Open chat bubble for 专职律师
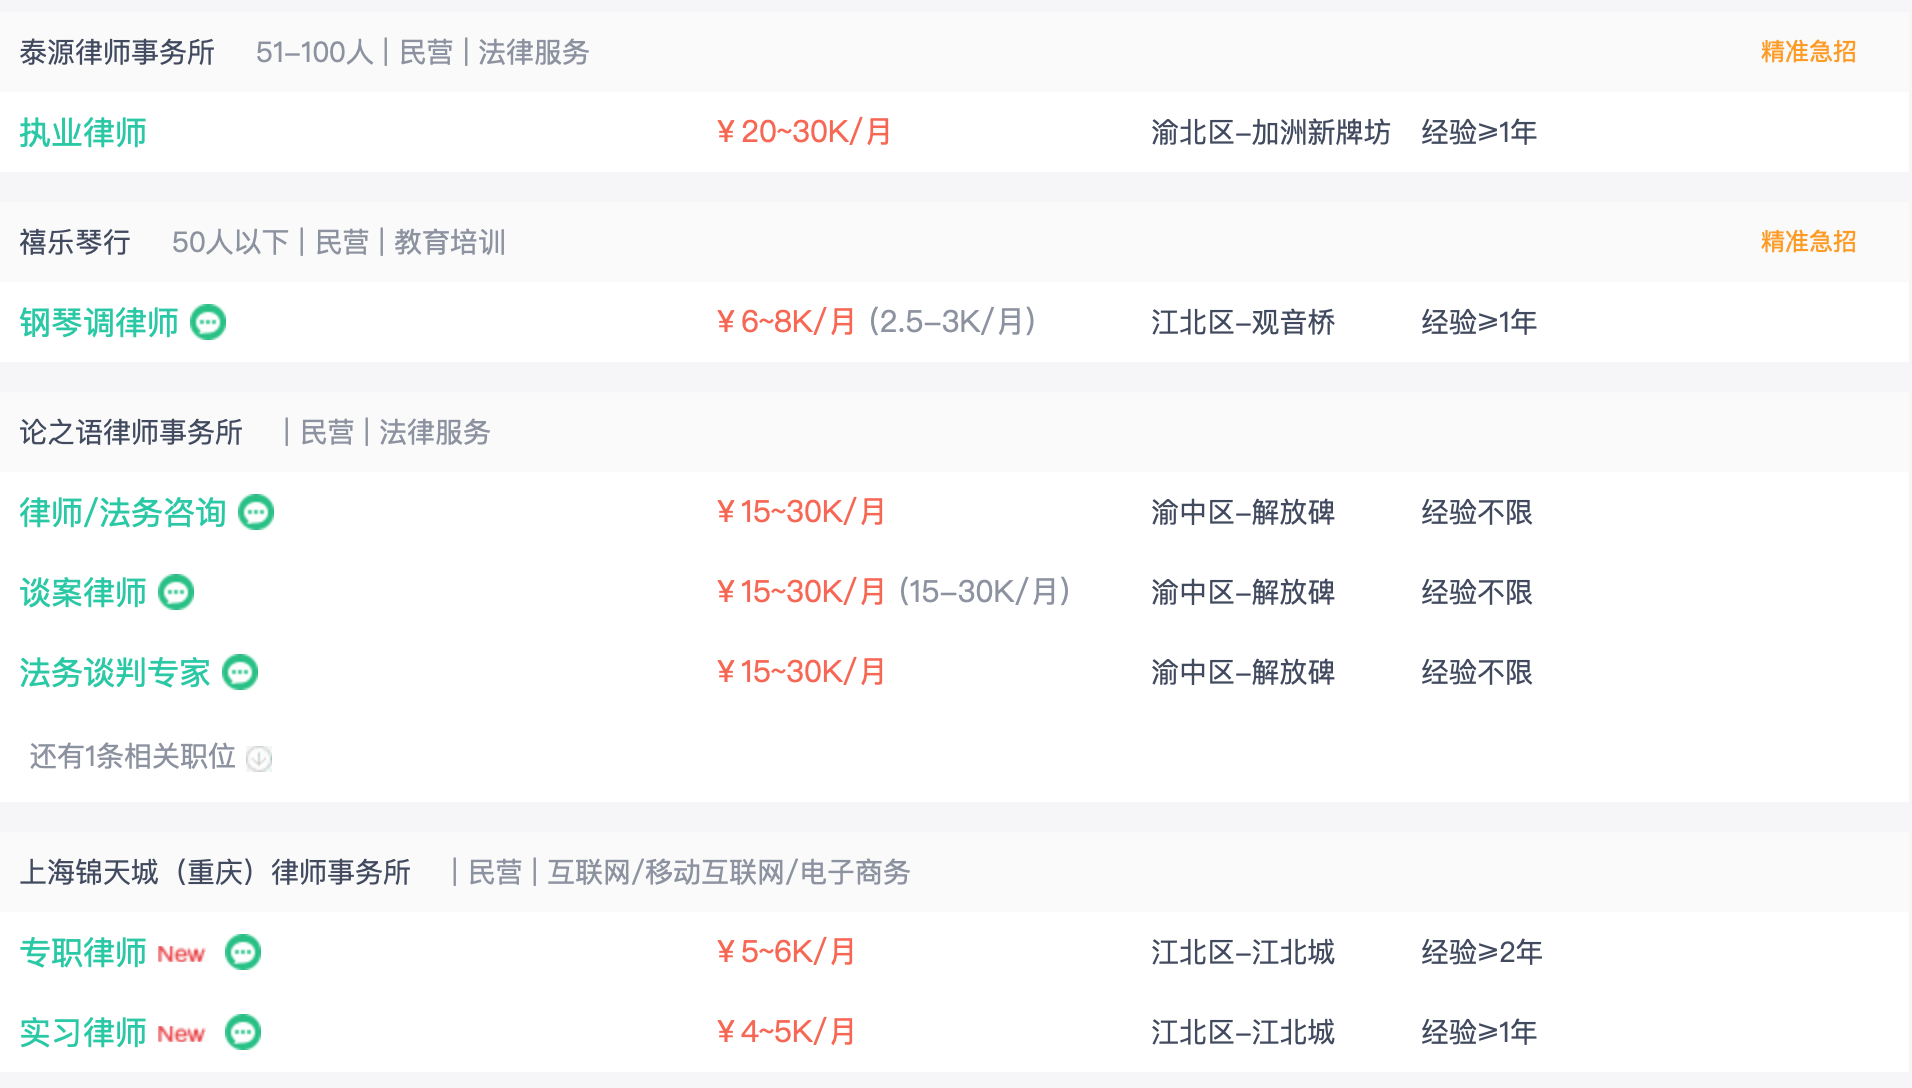Image resolution: width=1912 pixels, height=1088 pixels. [x=243, y=952]
